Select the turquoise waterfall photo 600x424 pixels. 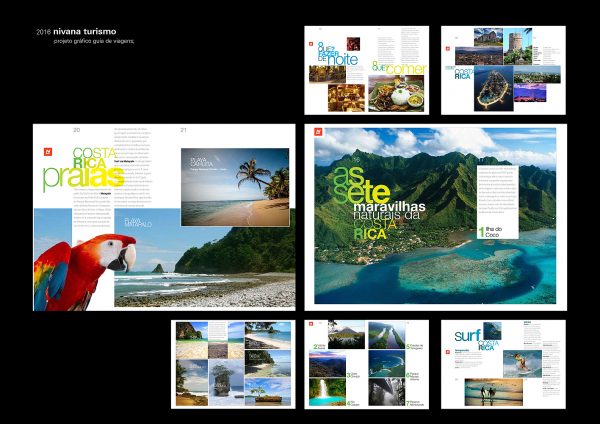[325, 390]
